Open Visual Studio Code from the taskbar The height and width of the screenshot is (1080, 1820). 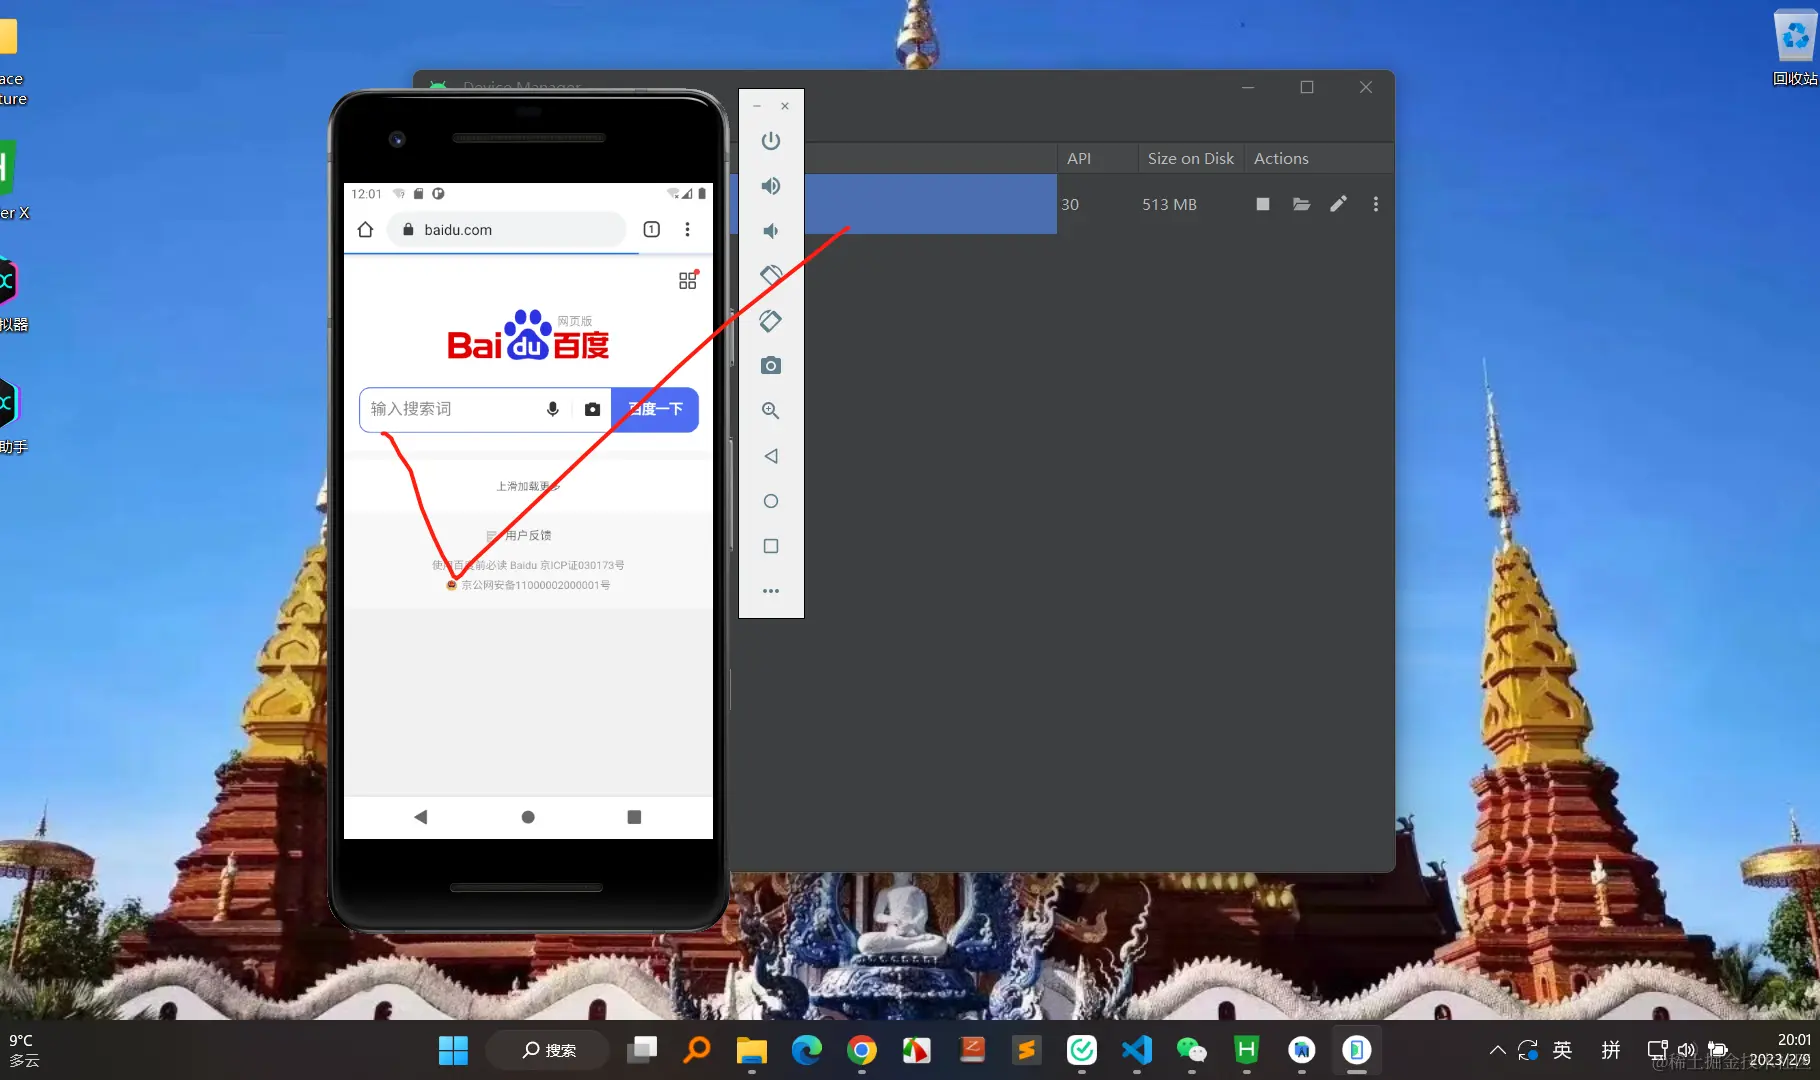coord(1137,1050)
